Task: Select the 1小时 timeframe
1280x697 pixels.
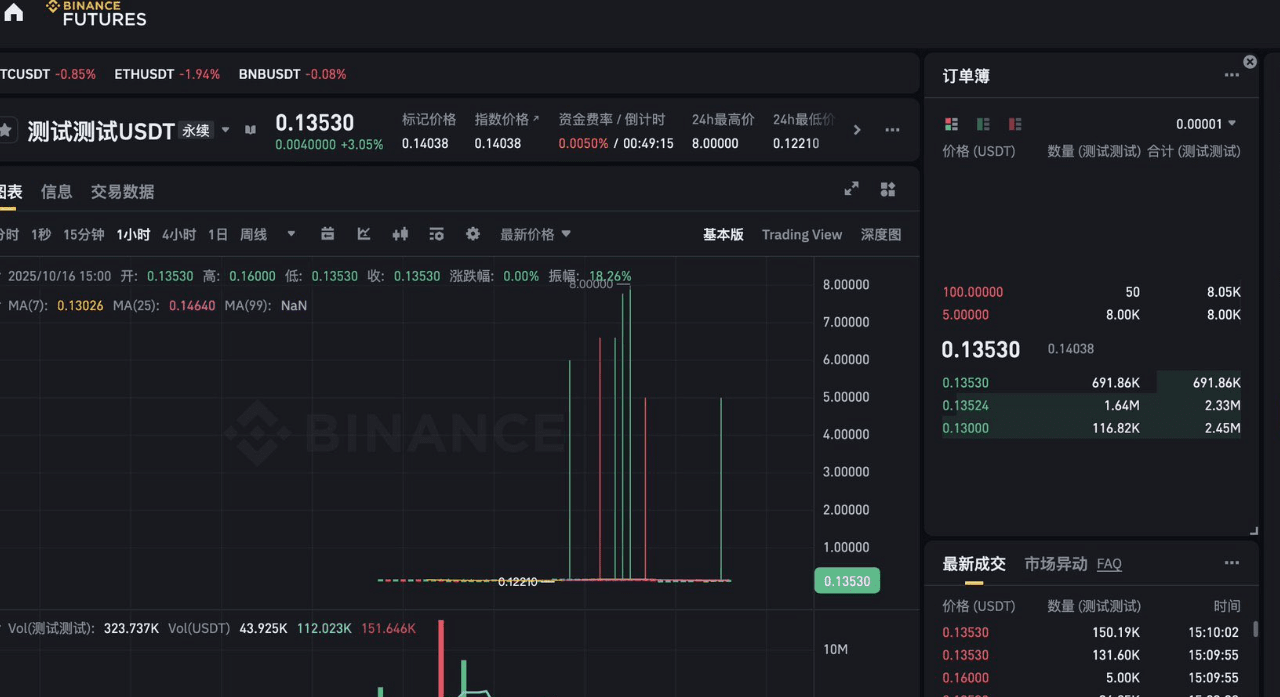Action: (133, 234)
